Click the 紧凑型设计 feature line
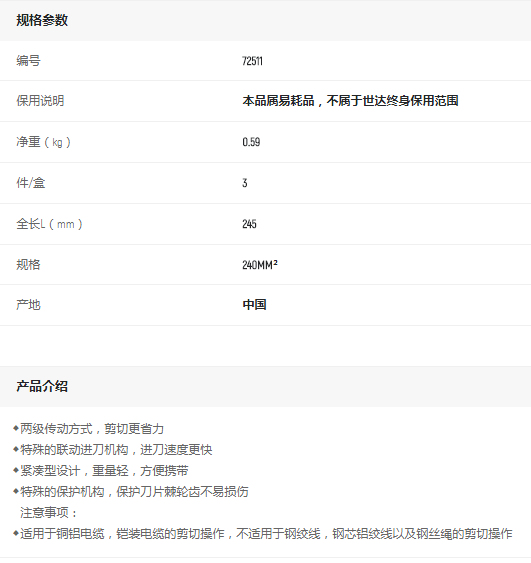531x563 pixels. (101, 471)
